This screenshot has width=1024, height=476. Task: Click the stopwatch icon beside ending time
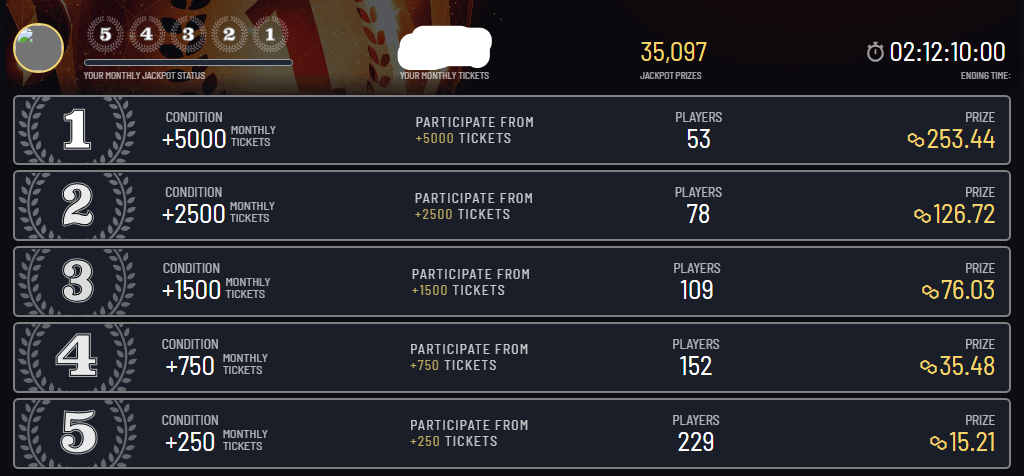pyautogui.click(x=875, y=52)
